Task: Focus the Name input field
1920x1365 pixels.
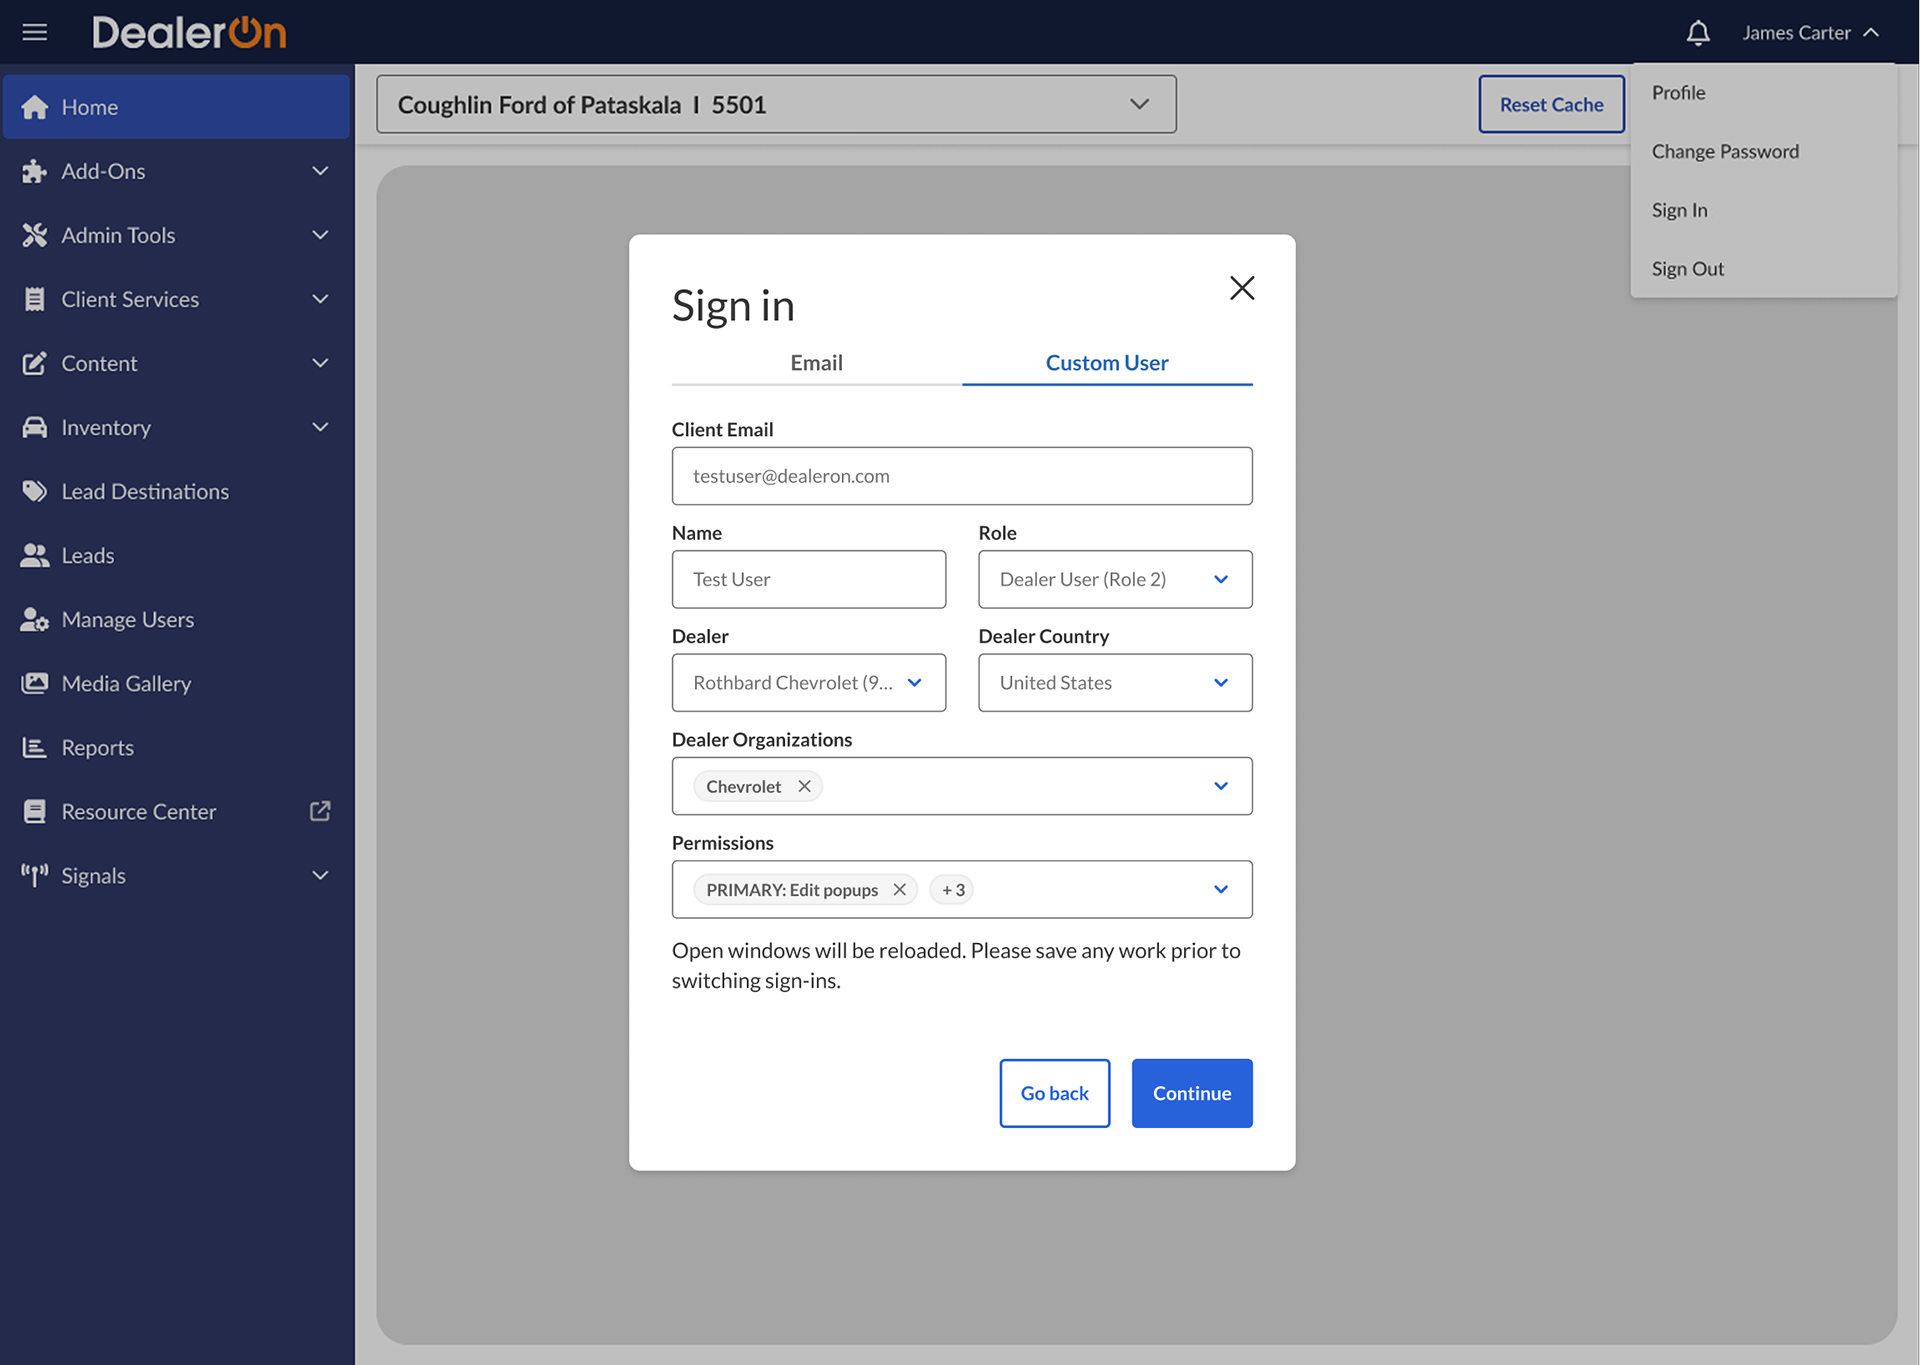Action: [x=809, y=579]
